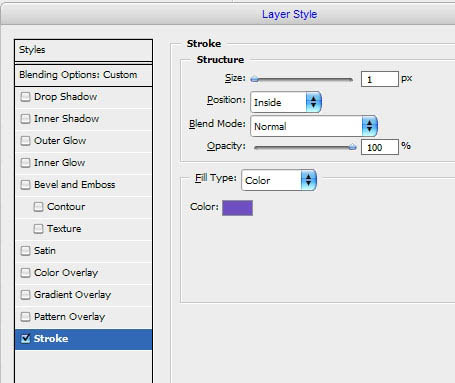Open the Position dropdown showing Inside
This screenshot has width=455, height=383.
tap(286, 102)
